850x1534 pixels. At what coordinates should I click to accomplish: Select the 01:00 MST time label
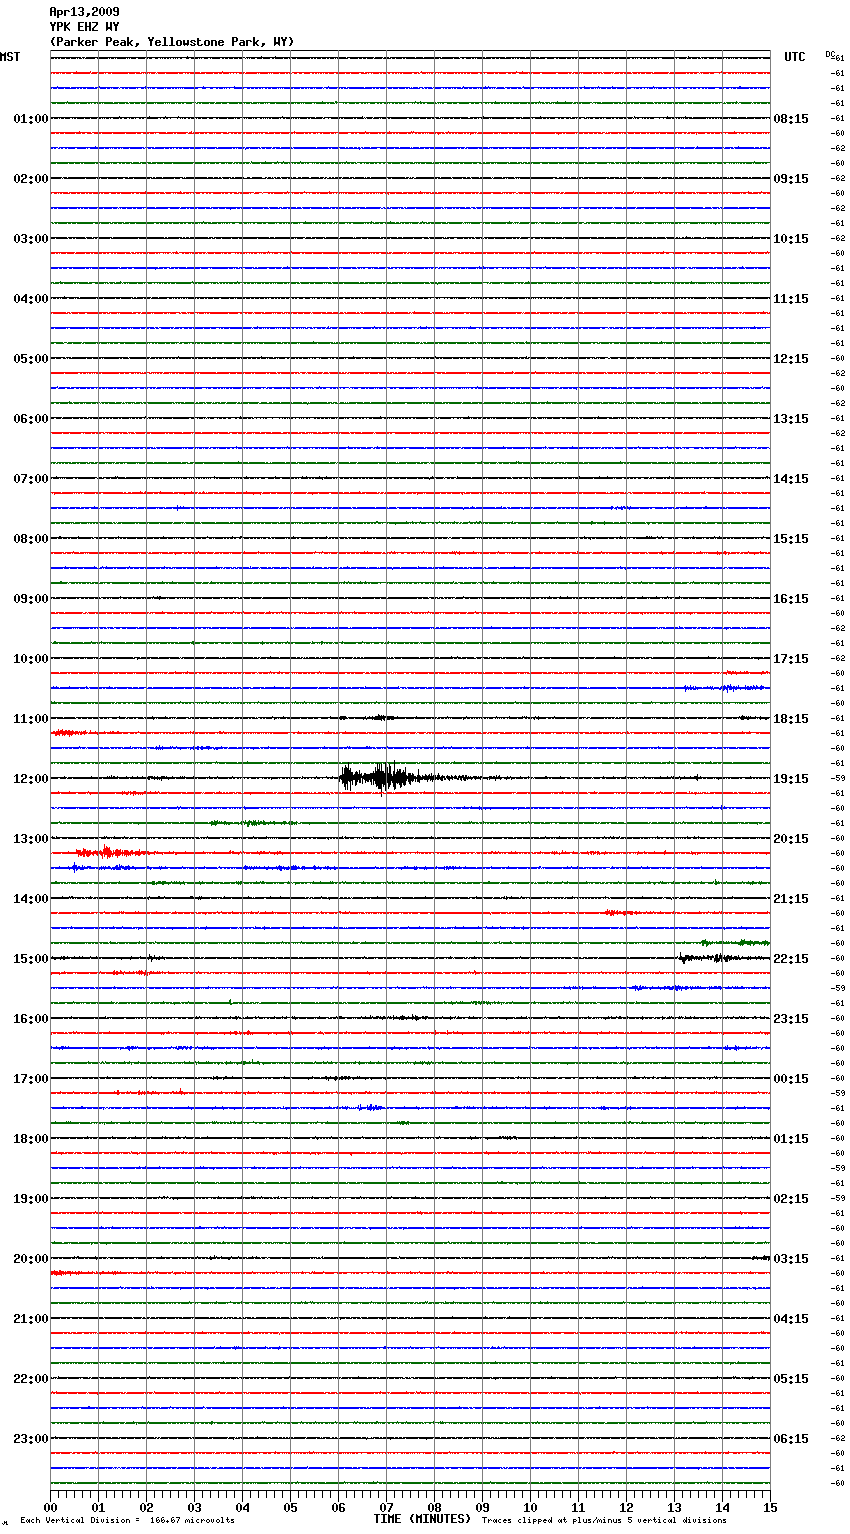coord(31,119)
